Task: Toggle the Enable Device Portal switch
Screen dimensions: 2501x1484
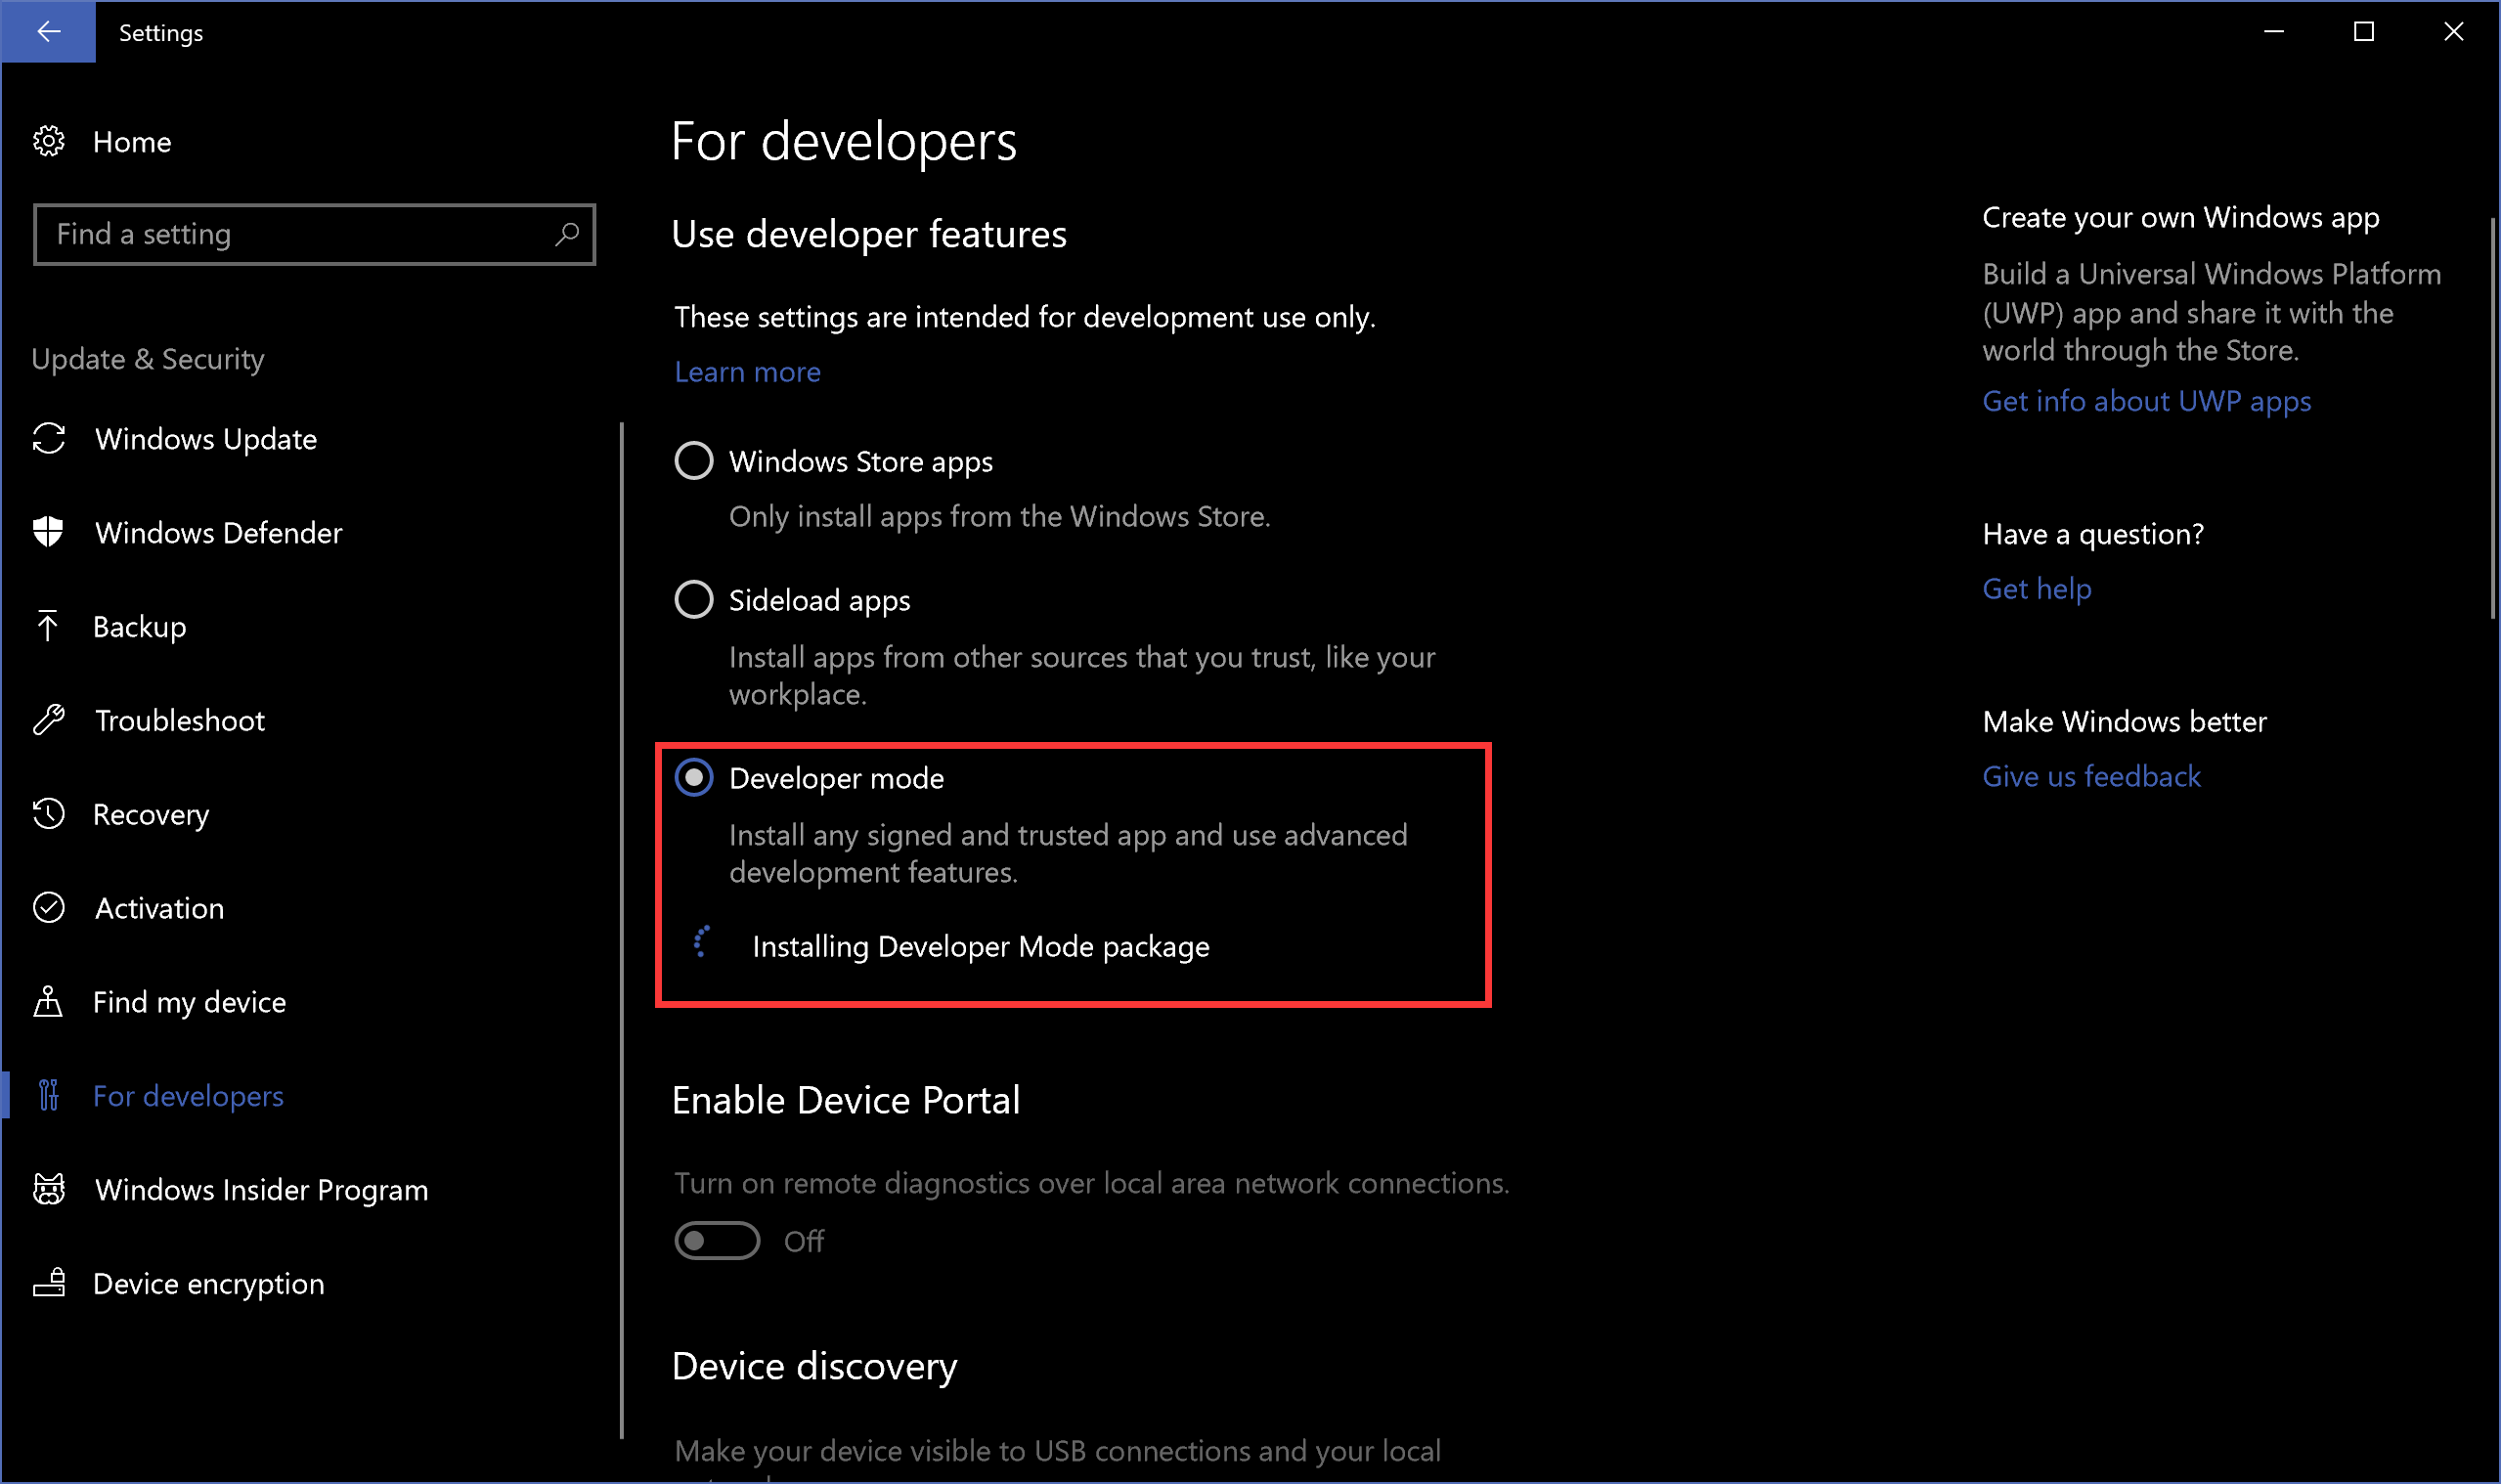Action: click(x=717, y=1241)
